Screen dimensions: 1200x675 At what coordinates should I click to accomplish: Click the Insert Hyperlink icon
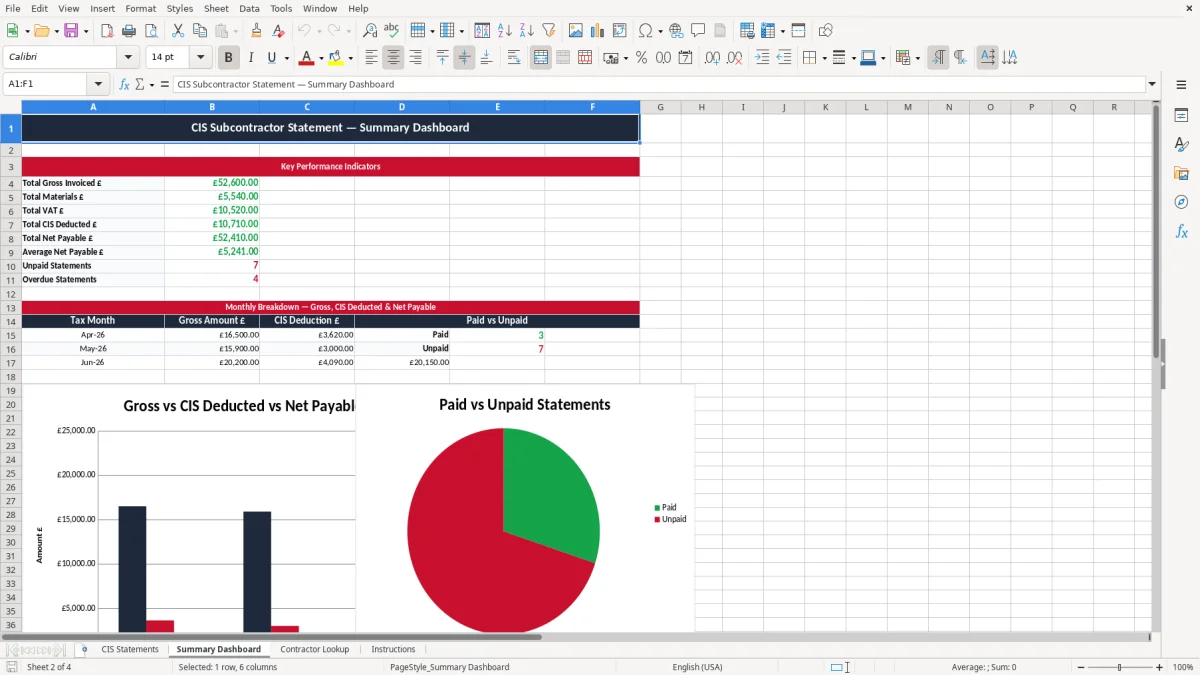tap(676, 31)
